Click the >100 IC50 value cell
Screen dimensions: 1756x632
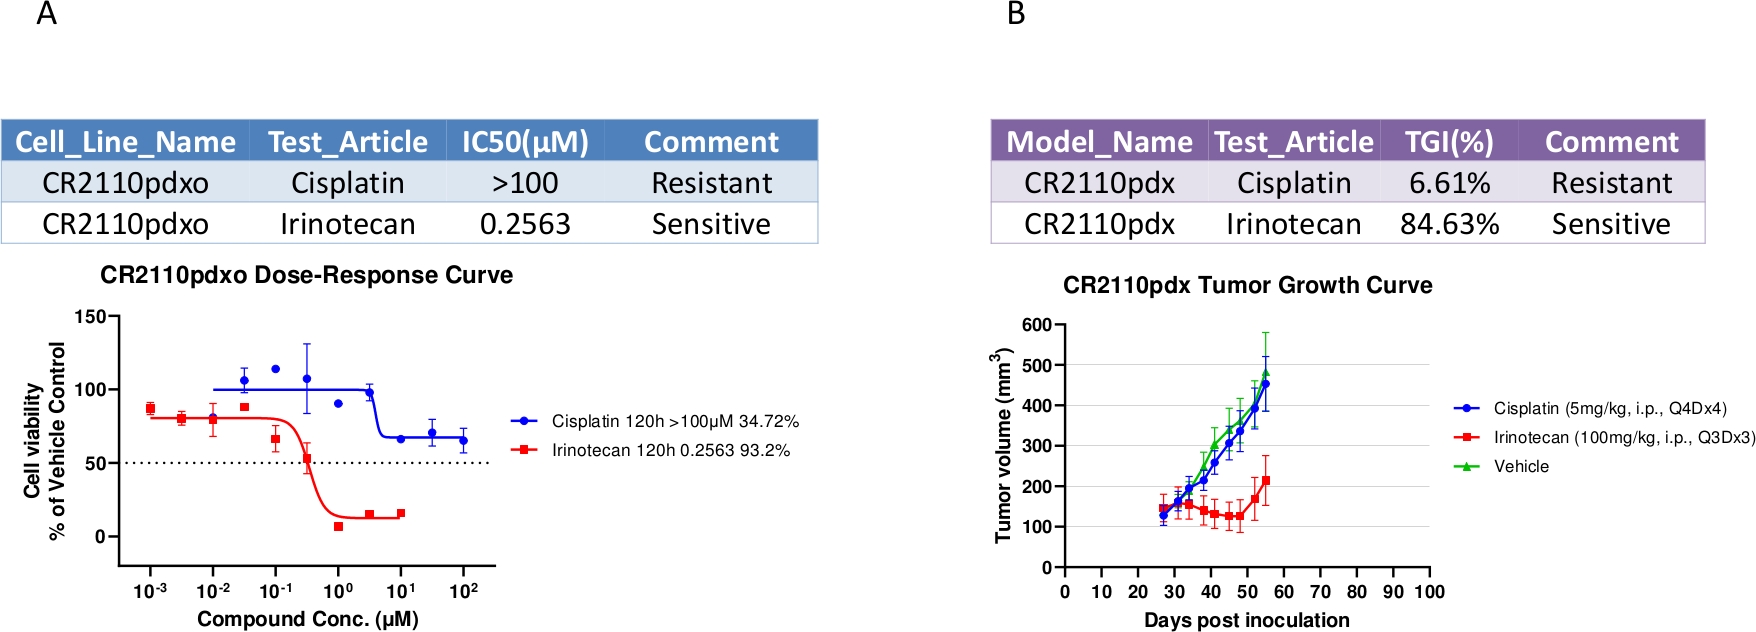525,183
